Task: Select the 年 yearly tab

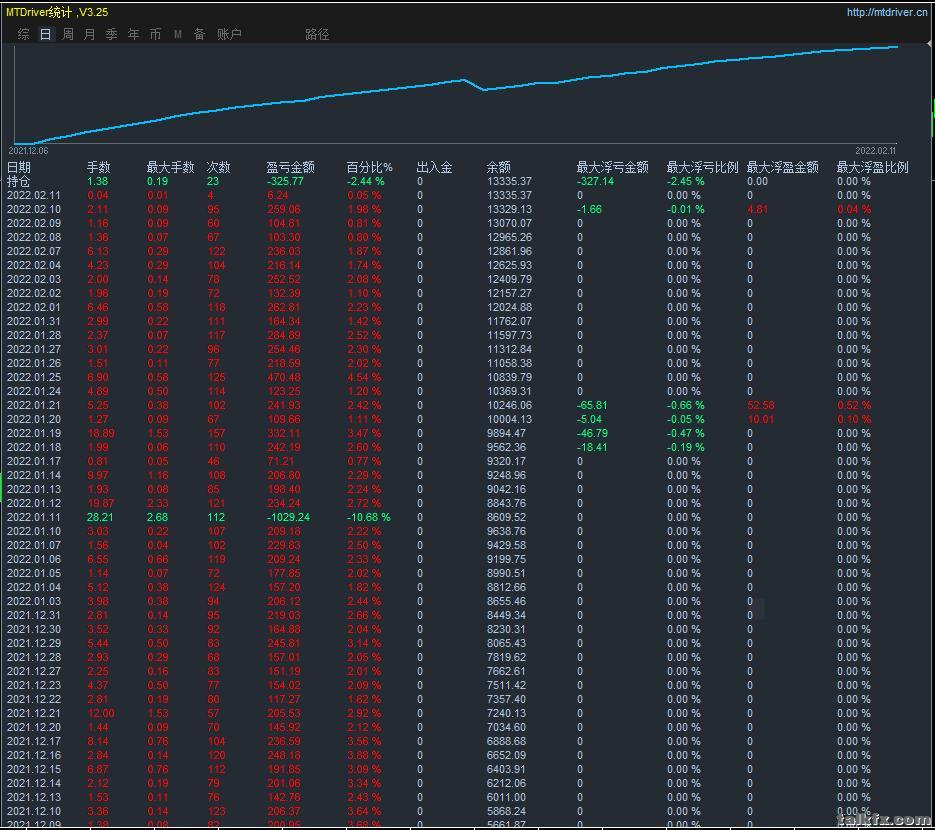Action: click(x=134, y=34)
